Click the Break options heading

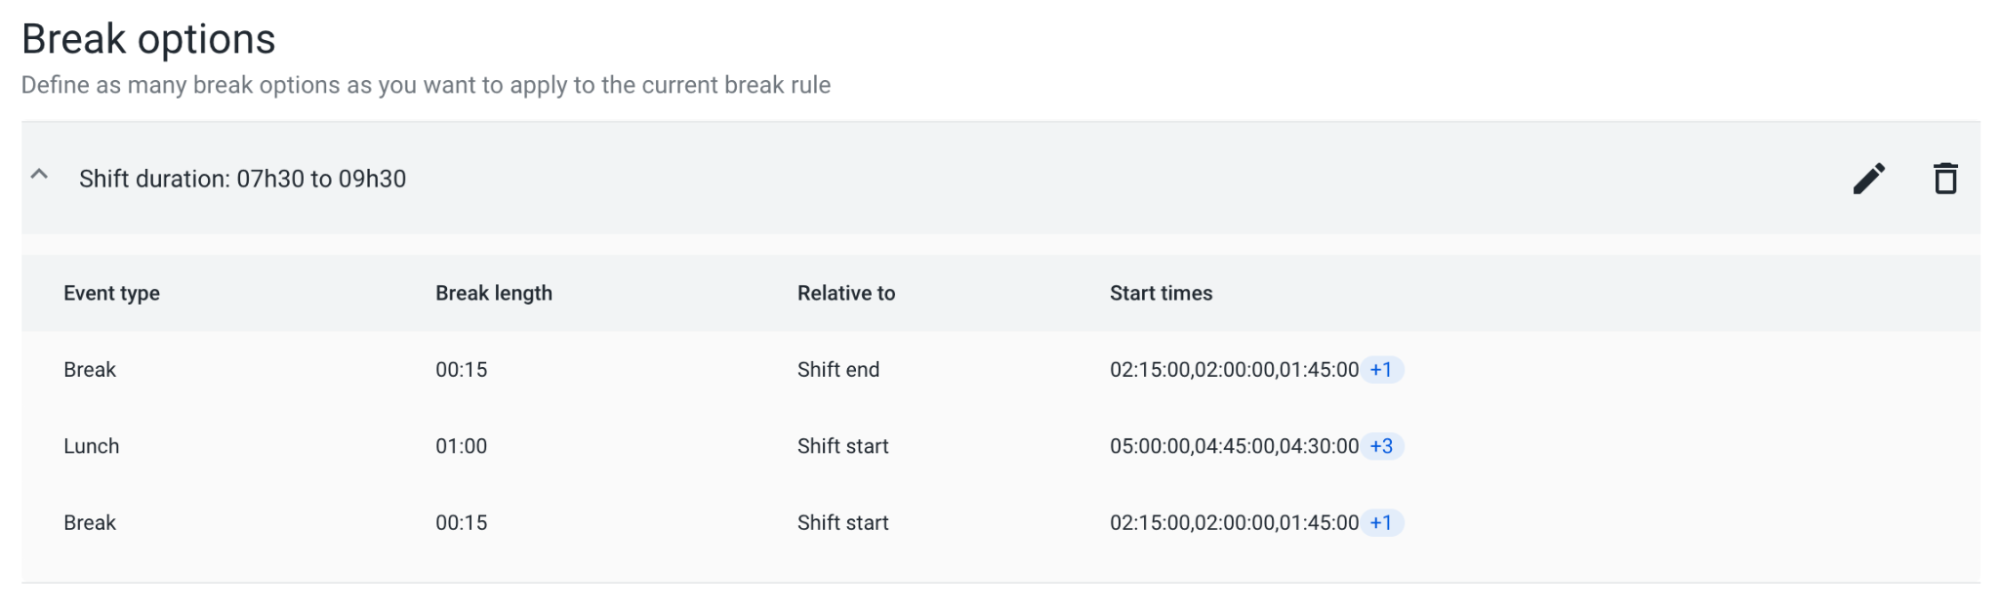point(148,39)
